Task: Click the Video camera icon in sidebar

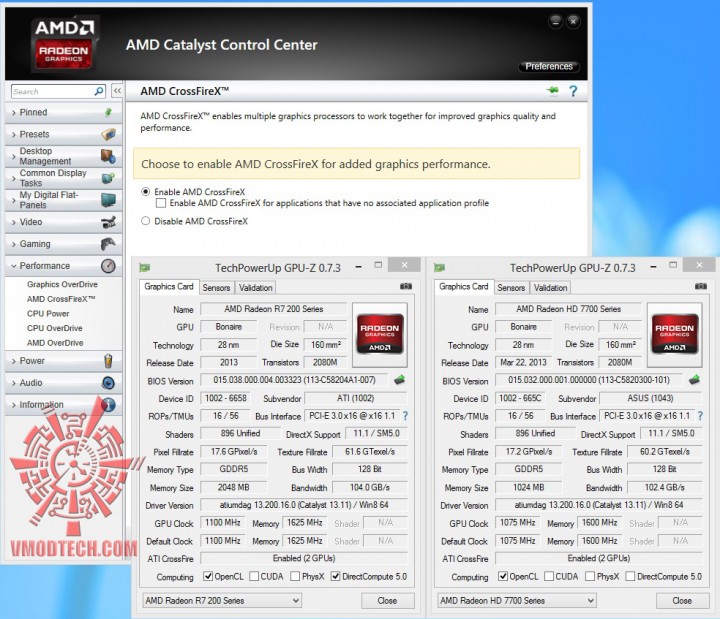Action: 108,222
